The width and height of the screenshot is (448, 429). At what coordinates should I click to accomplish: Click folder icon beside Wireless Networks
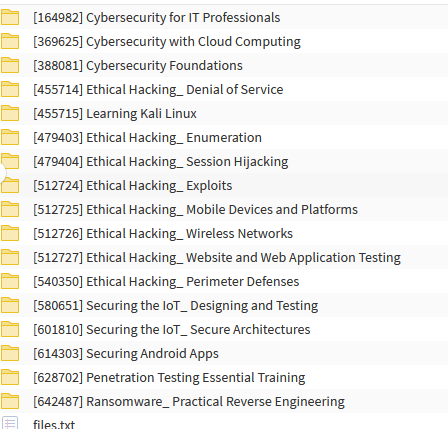(10, 233)
